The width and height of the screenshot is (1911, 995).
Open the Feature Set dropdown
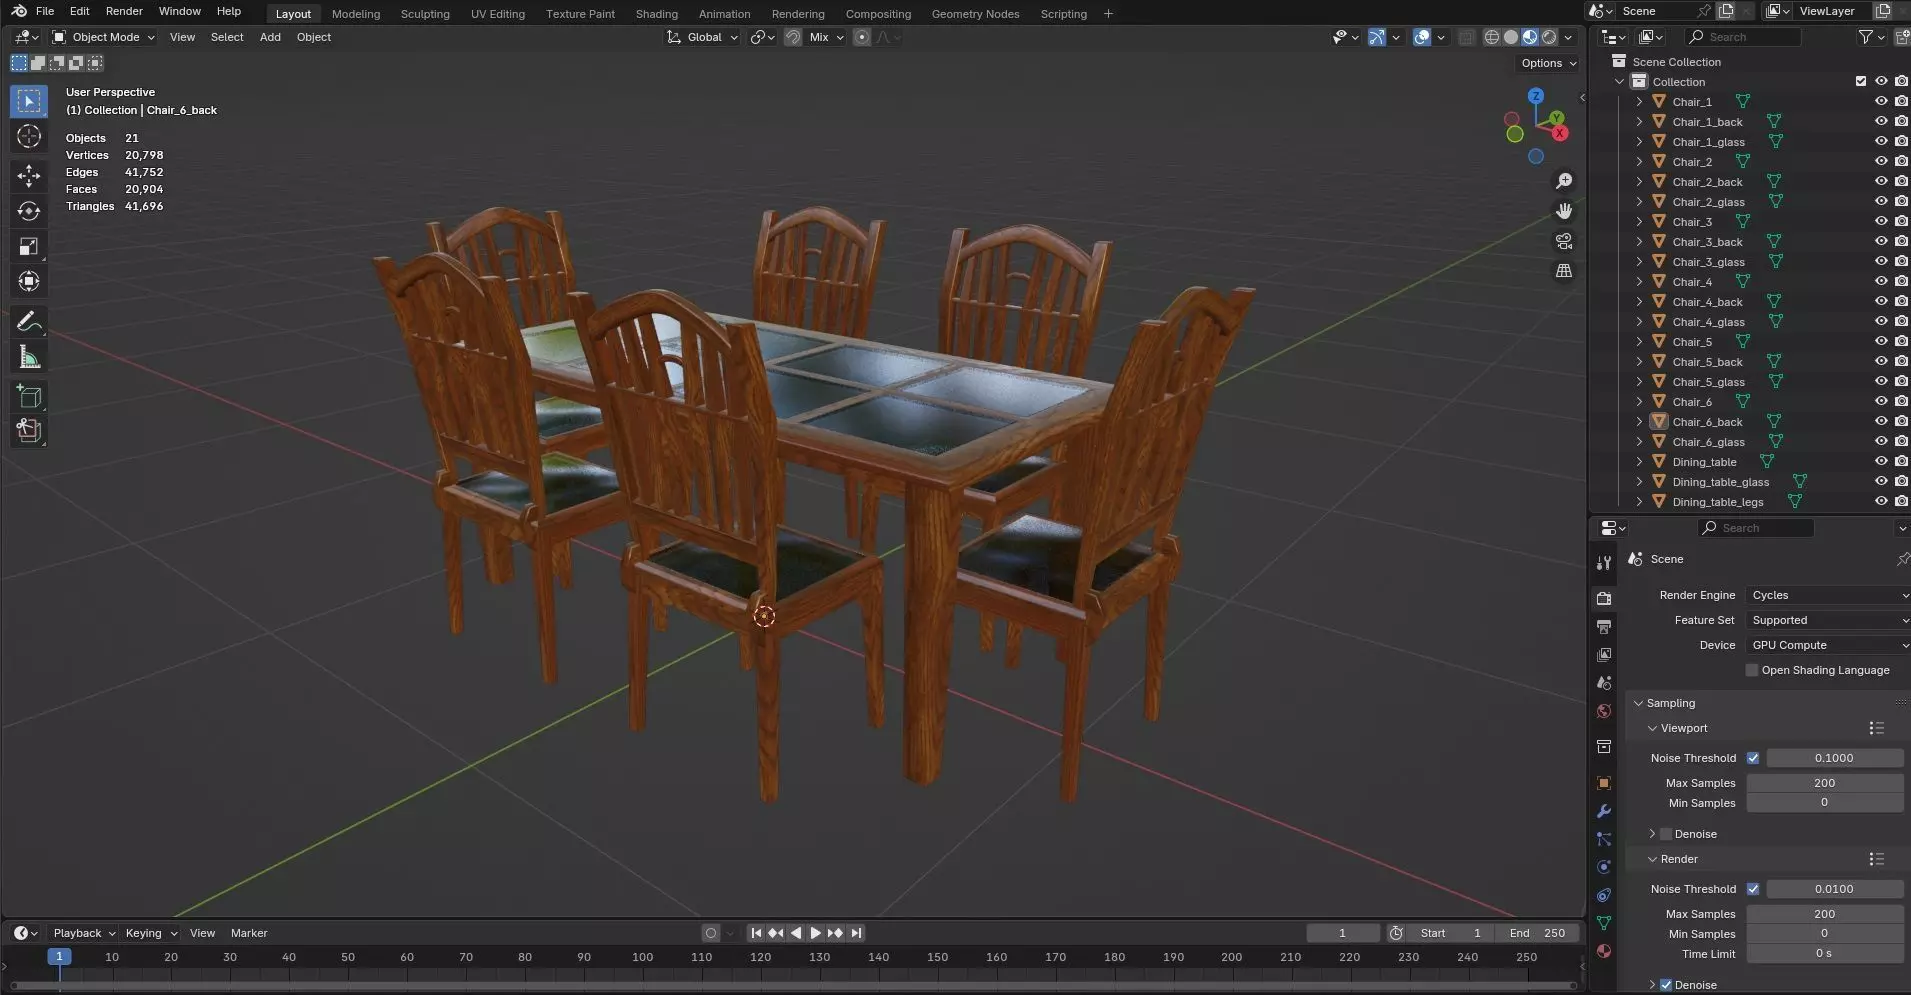click(1828, 620)
